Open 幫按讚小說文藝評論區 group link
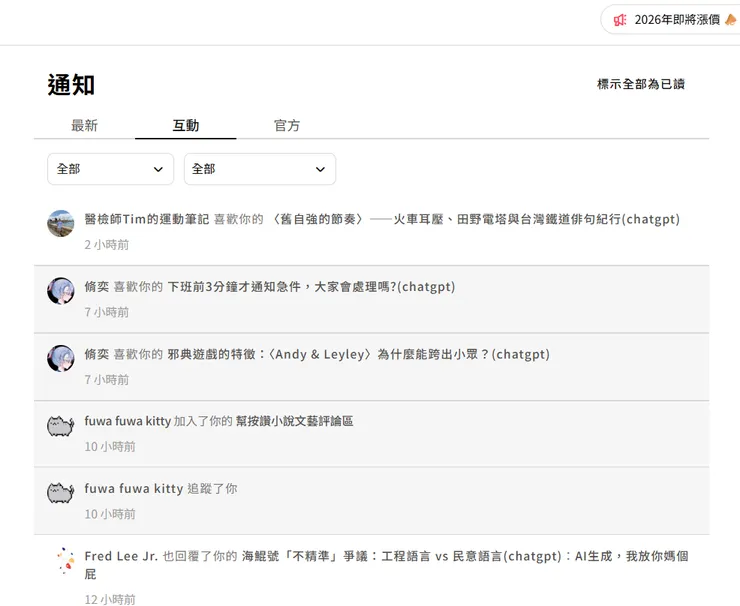Image resolution: width=740 pixels, height=606 pixels. coord(294,421)
